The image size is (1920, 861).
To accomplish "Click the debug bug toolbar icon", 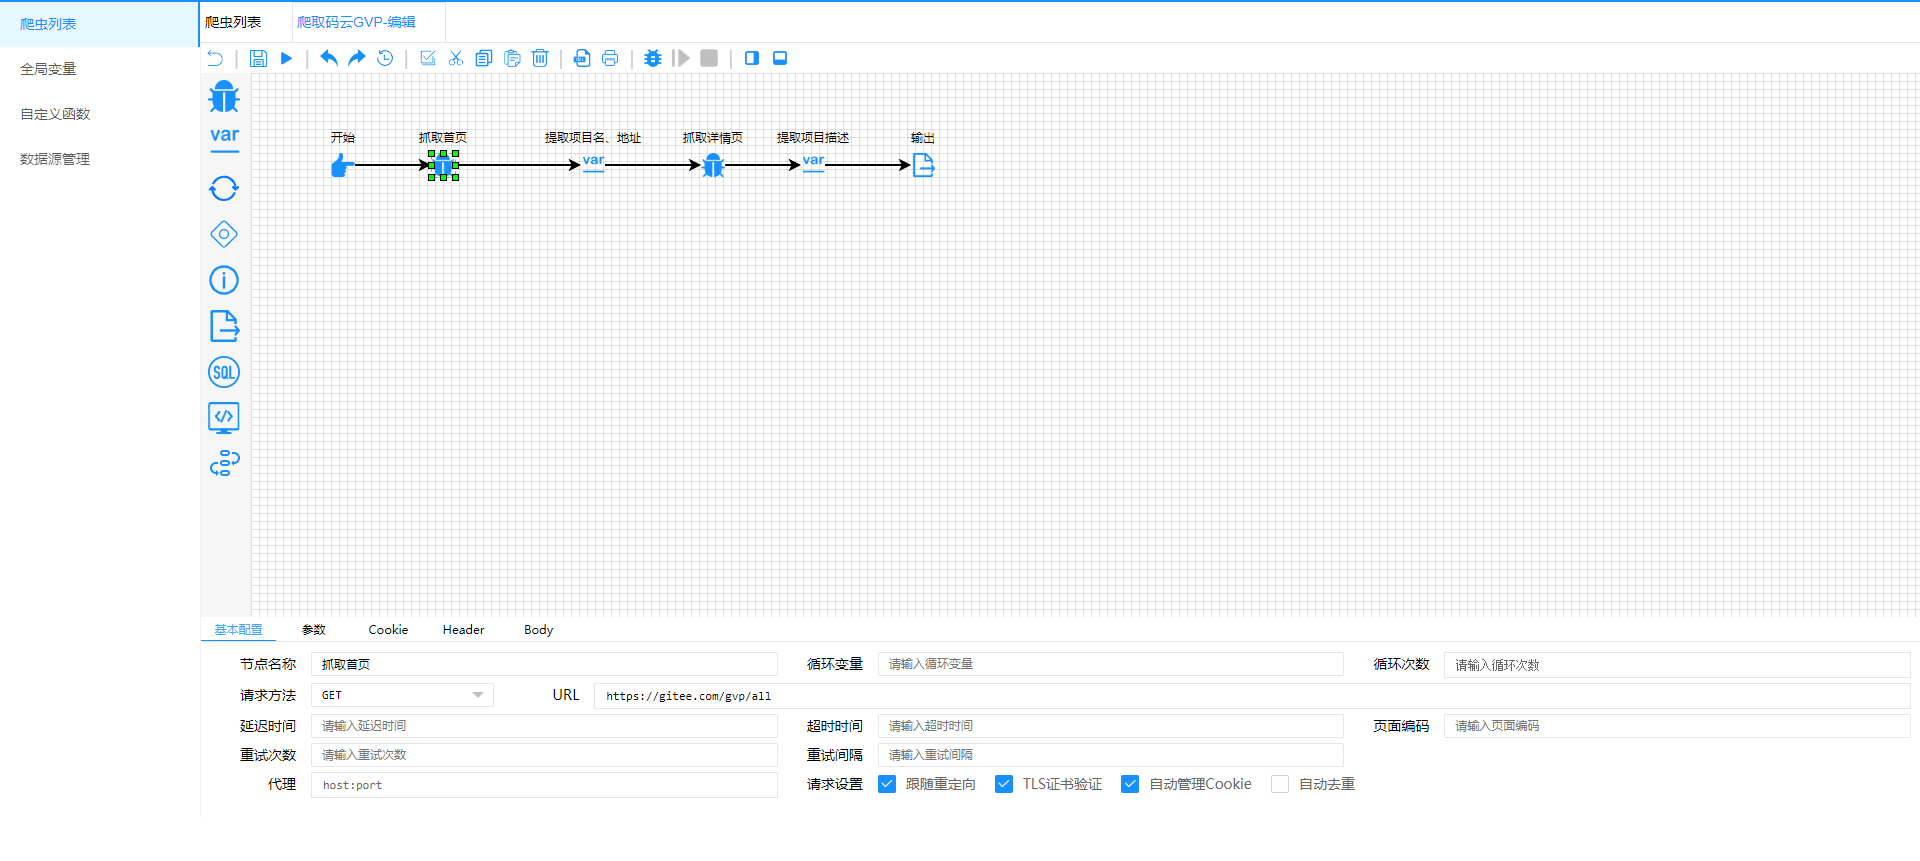I will pyautogui.click(x=653, y=58).
